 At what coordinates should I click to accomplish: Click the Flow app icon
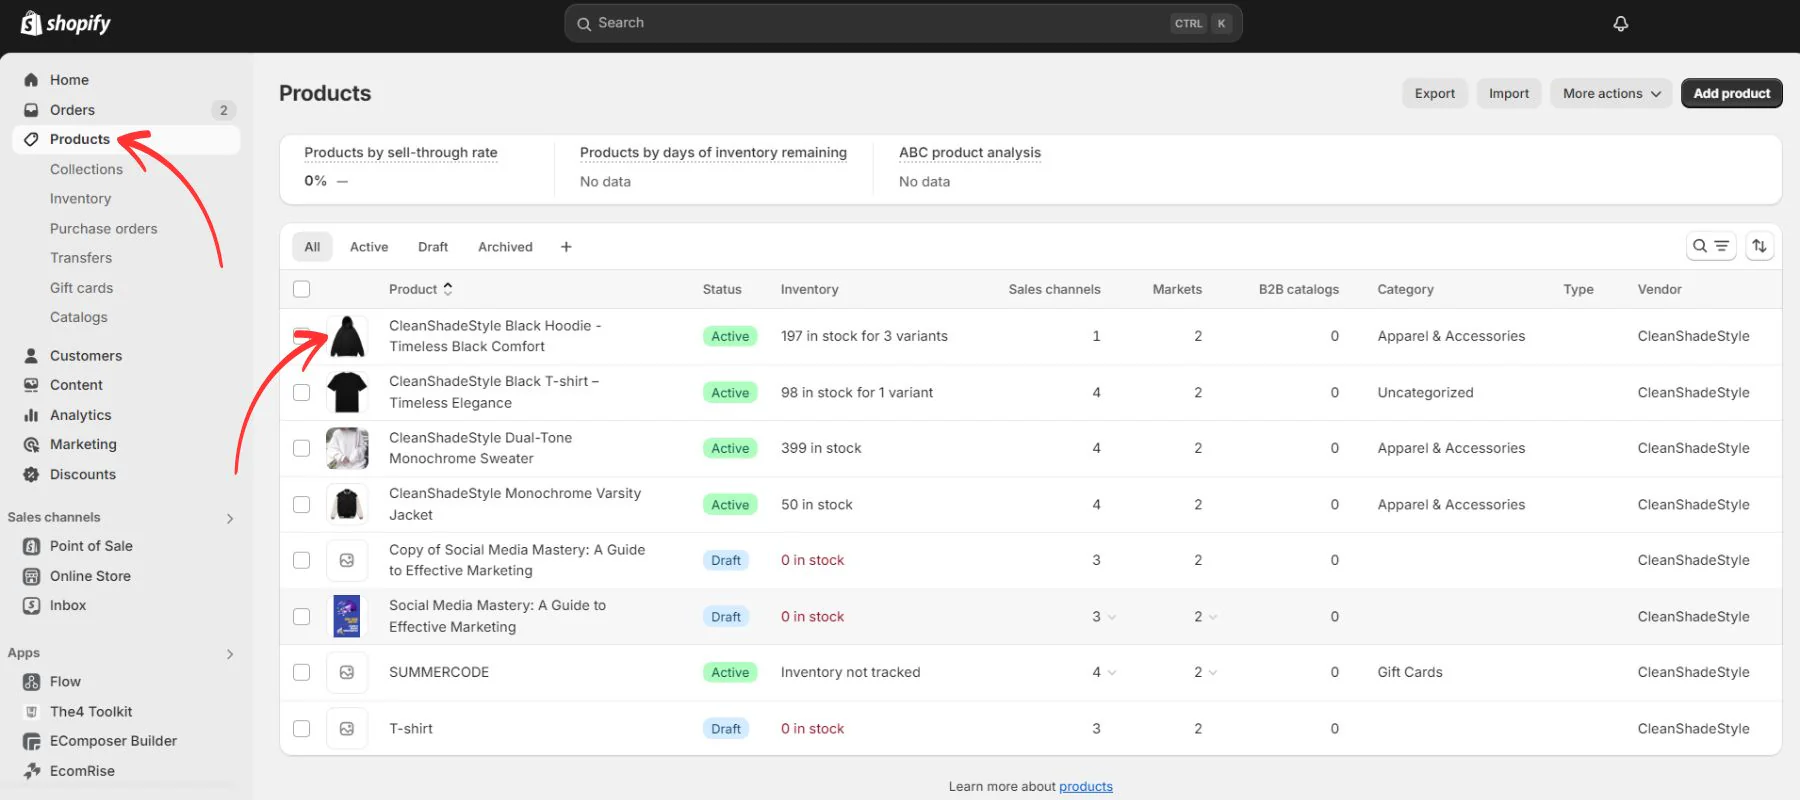(31, 682)
